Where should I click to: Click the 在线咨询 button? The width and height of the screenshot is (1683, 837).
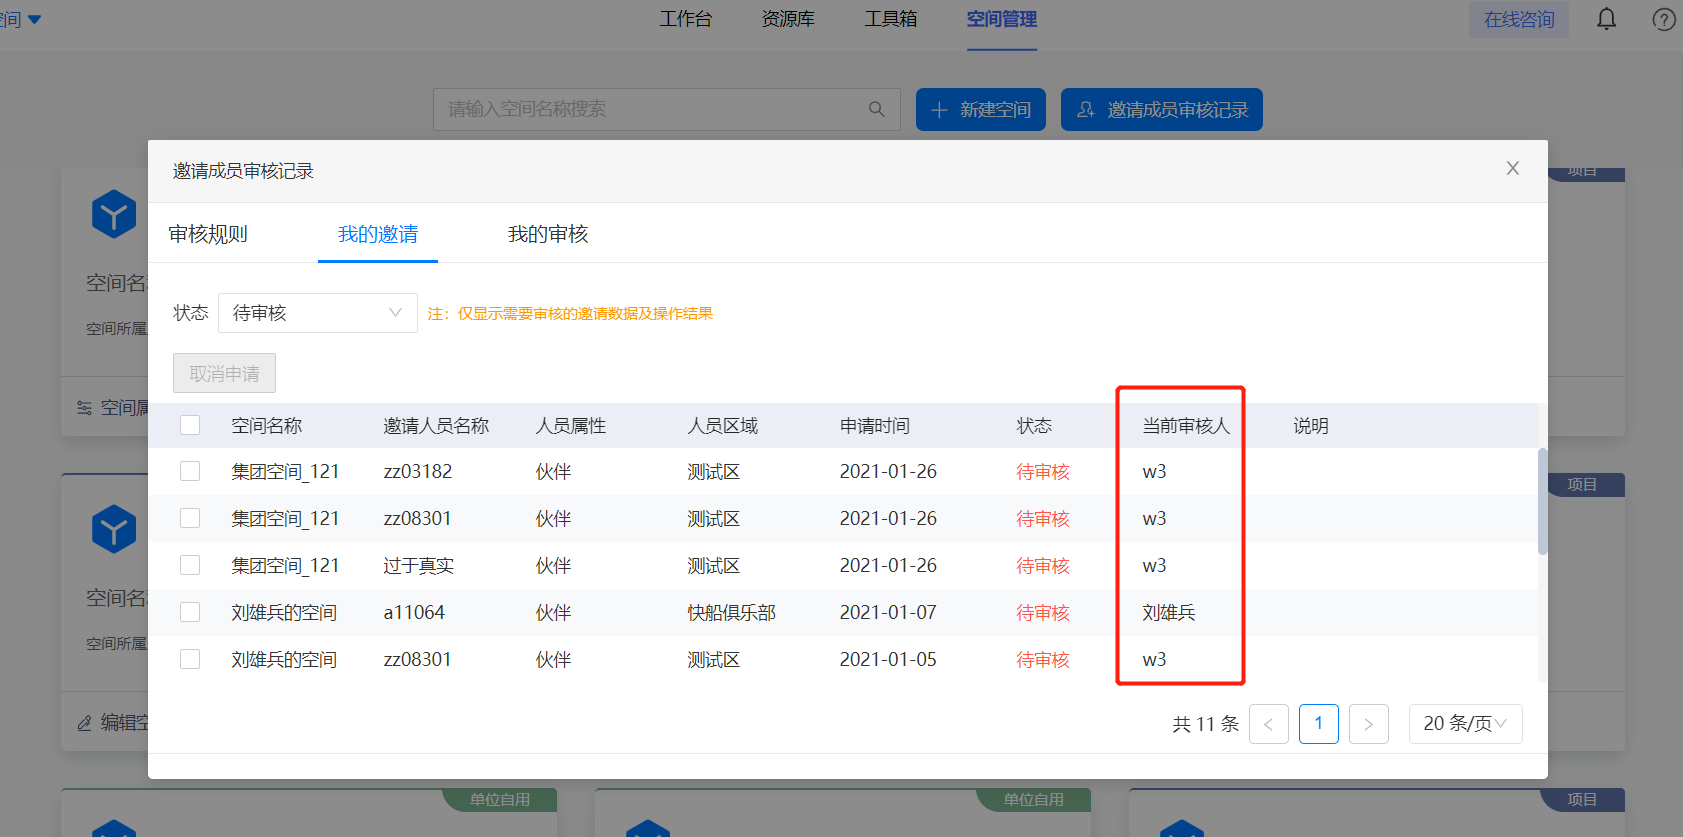click(1519, 19)
